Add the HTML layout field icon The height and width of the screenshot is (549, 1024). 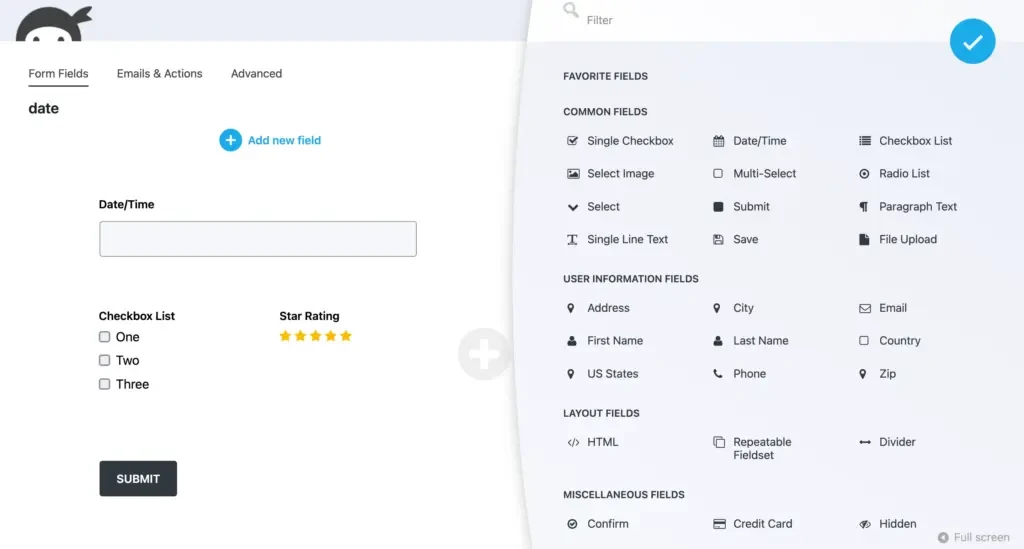coord(573,442)
